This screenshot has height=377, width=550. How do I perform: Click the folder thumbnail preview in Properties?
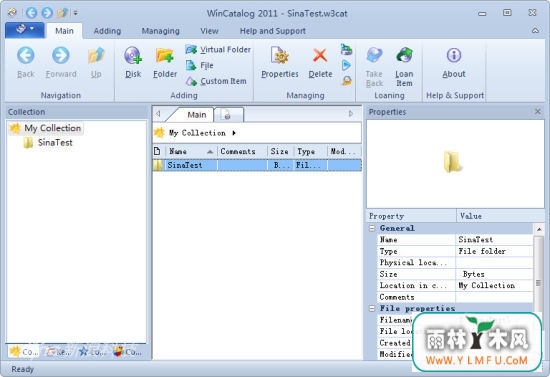(x=452, y=161)
